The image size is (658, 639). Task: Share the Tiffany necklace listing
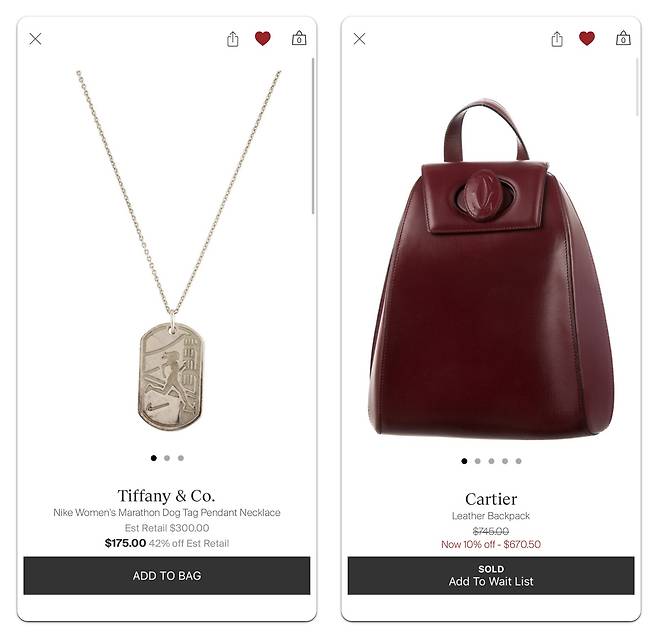coord(232,39)
